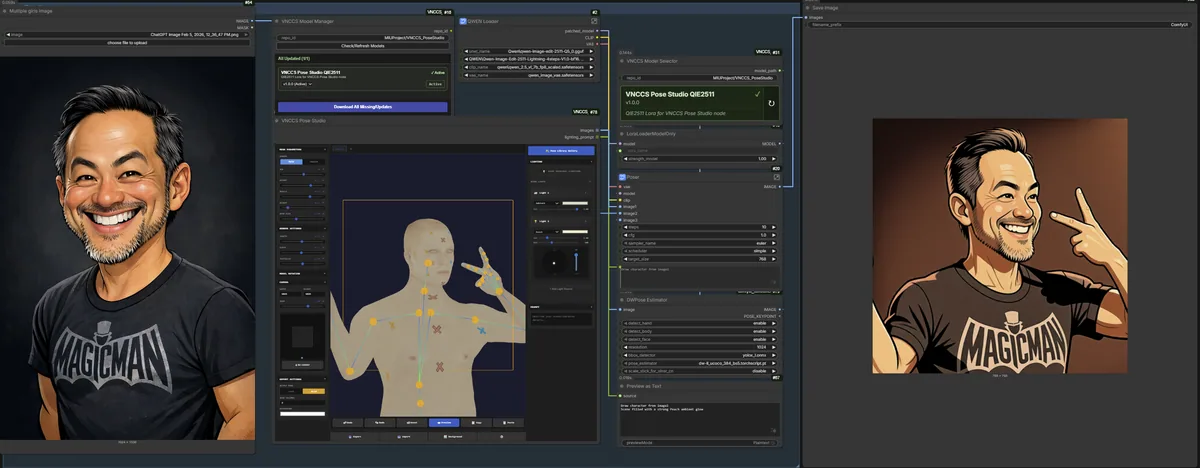Click the strength_model value field

click(700, 158)
